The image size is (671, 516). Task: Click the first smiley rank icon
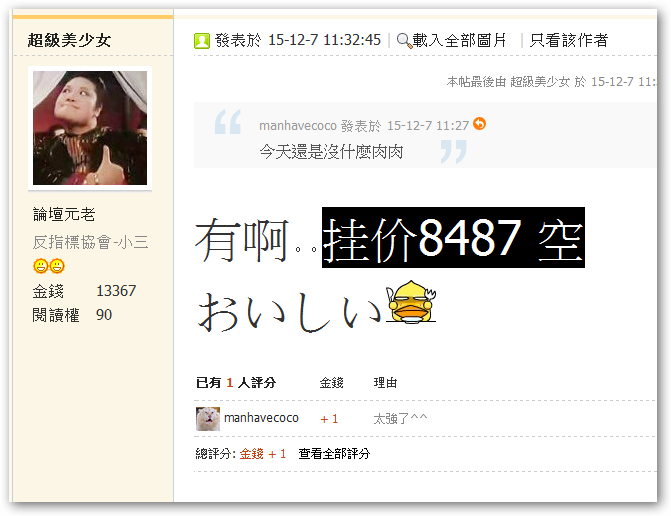pyautogui.click(x=41, y=266)
